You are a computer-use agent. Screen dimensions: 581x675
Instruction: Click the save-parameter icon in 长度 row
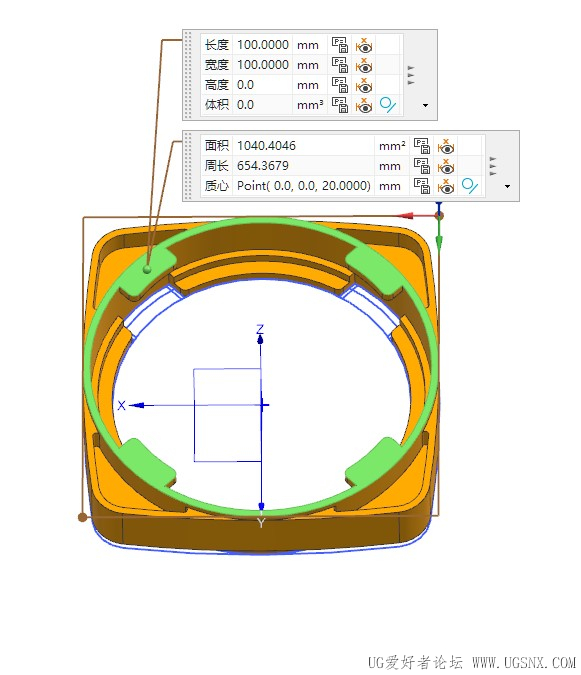[340, 45]
